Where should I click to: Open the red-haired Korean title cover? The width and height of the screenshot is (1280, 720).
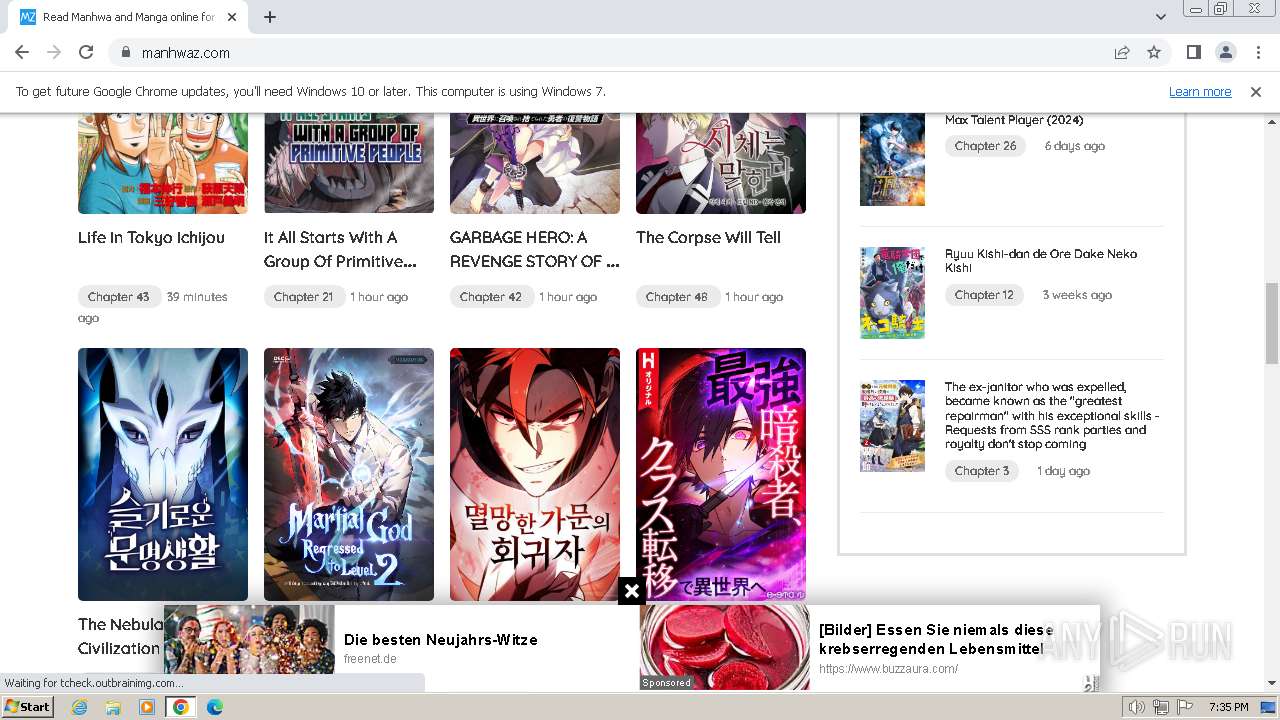535,474
